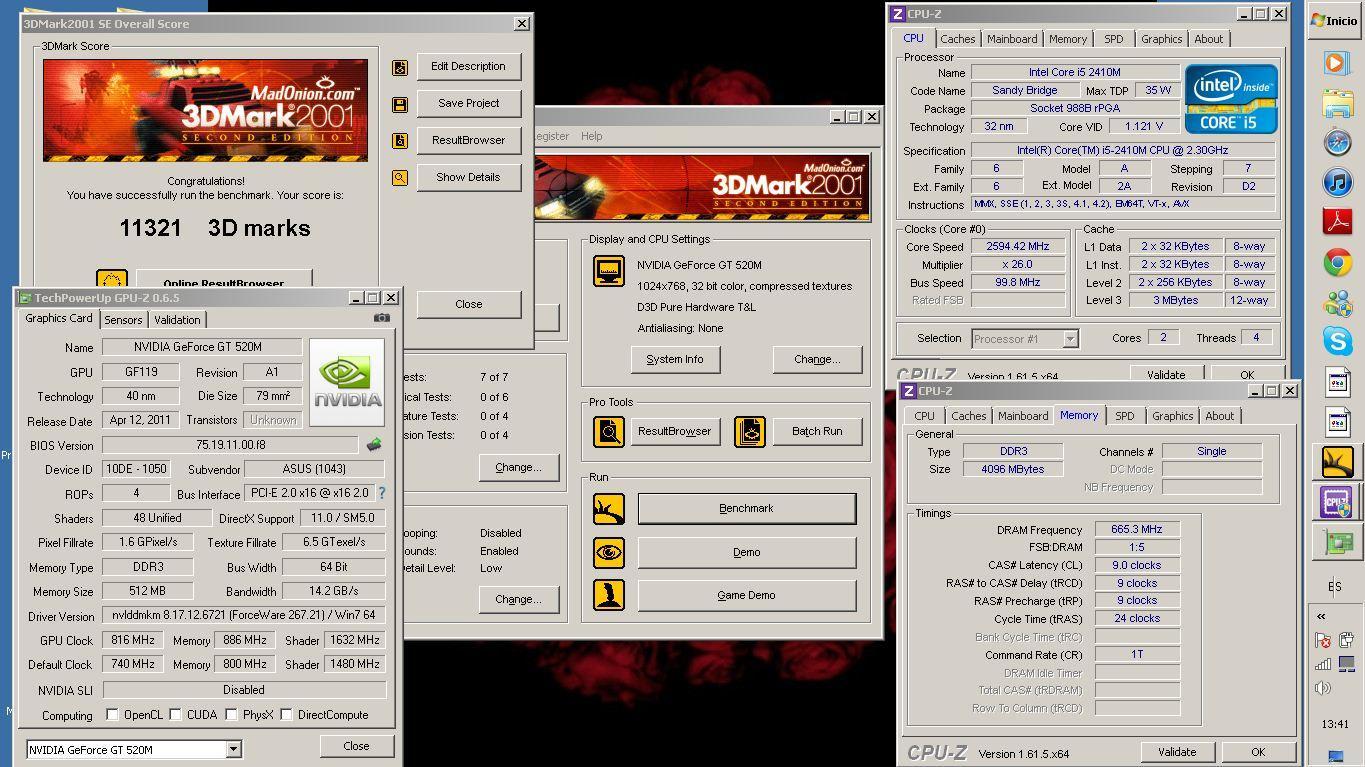Click the Change button under Display settings
1365x767 pixels.
click(817, 360)
